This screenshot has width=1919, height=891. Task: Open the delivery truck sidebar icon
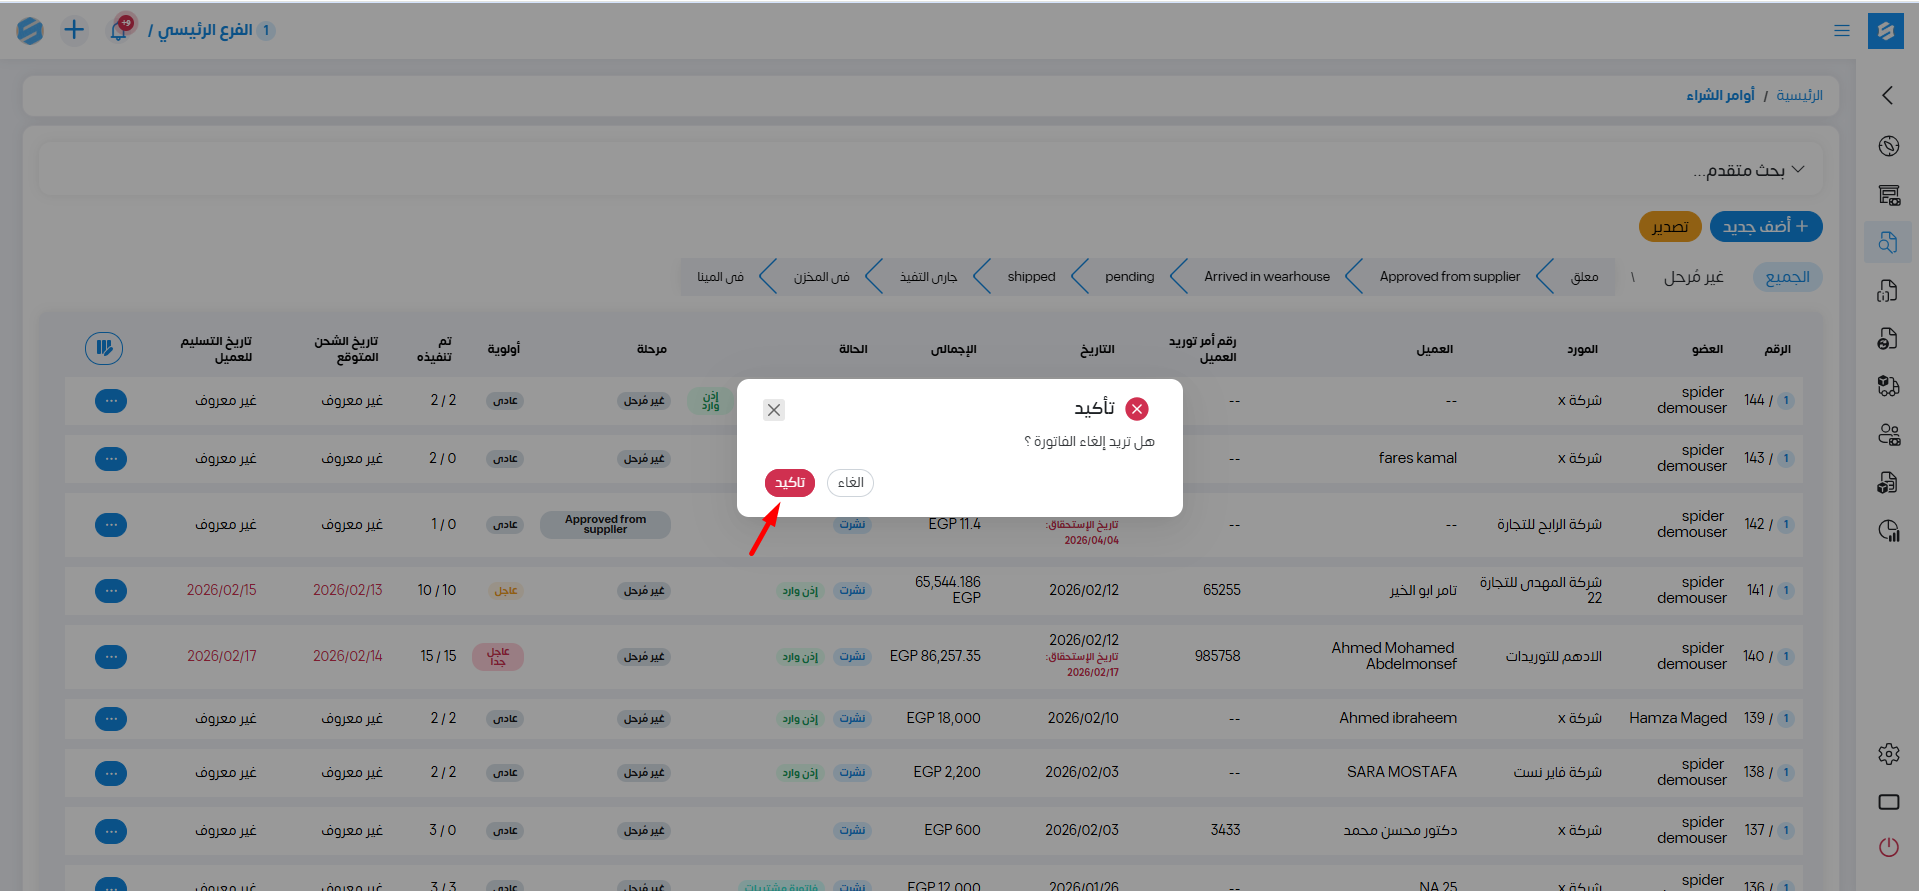coord(1888,386)
